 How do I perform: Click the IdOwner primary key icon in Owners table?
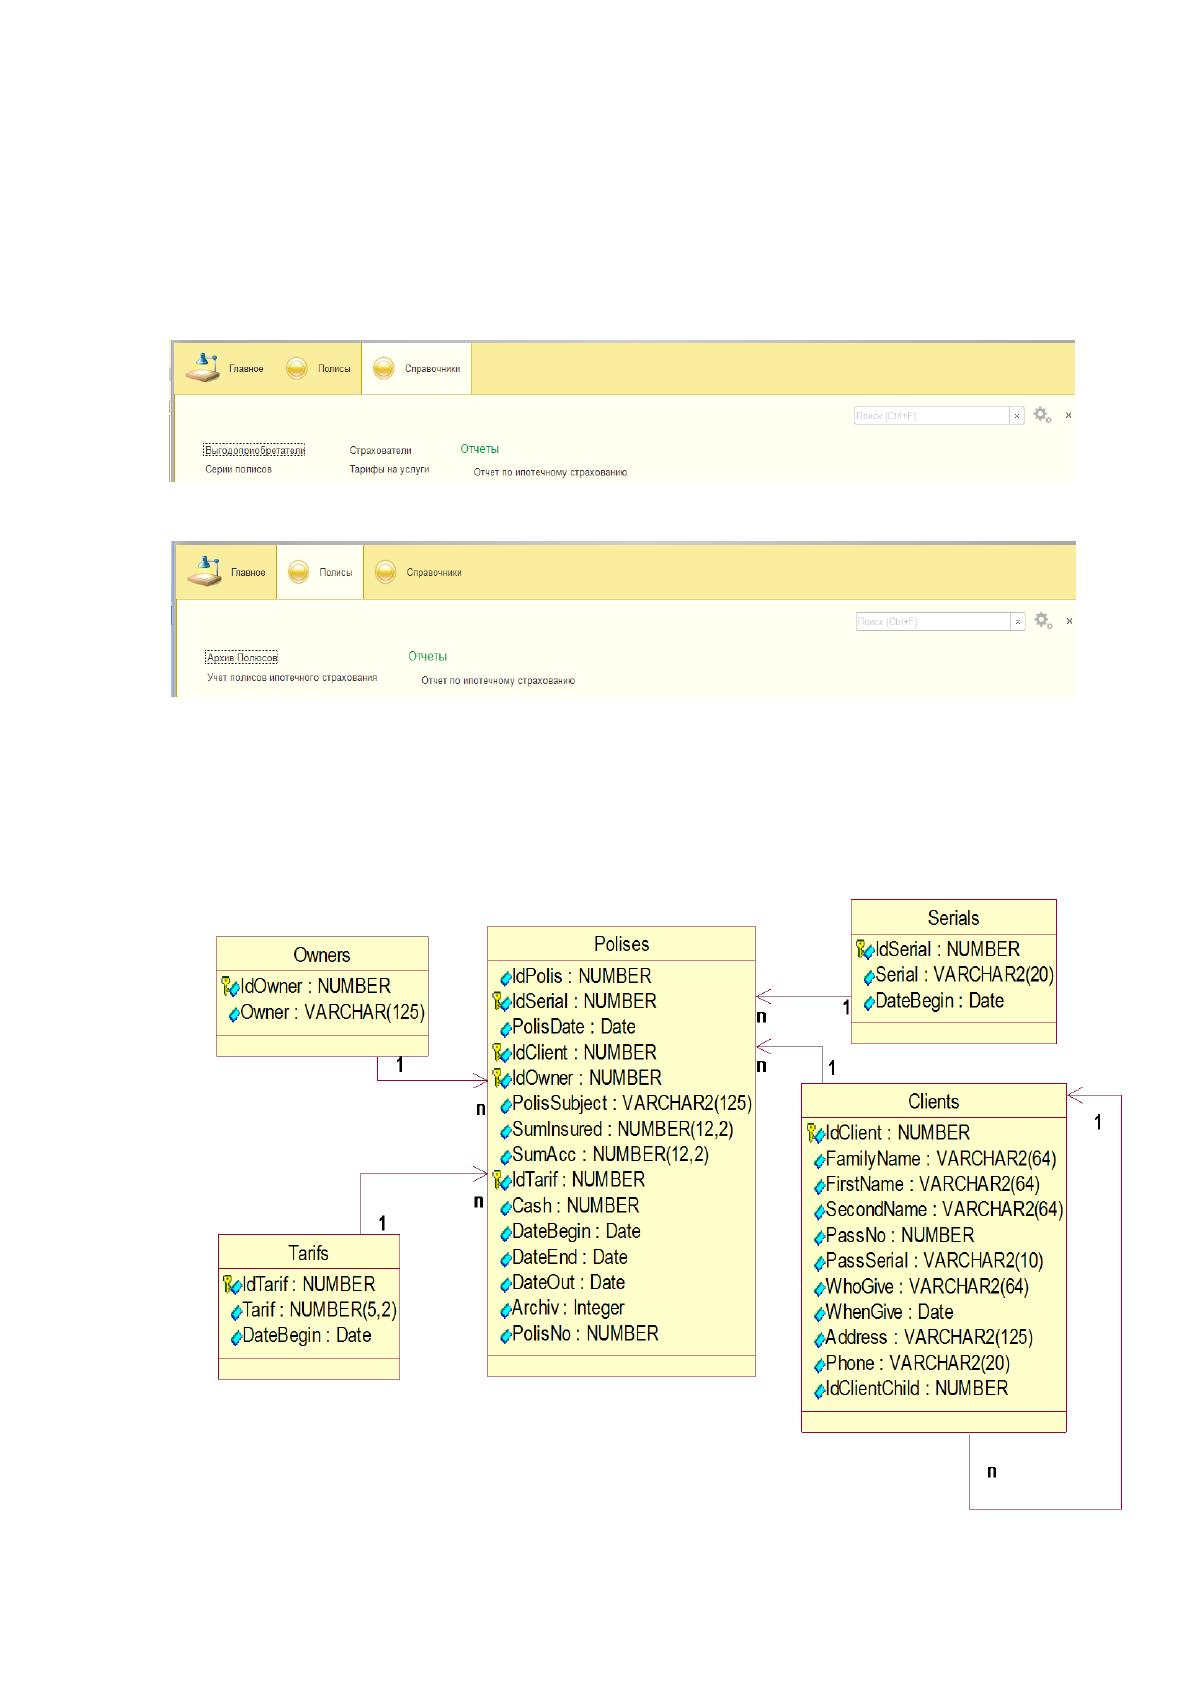(231, 987)
